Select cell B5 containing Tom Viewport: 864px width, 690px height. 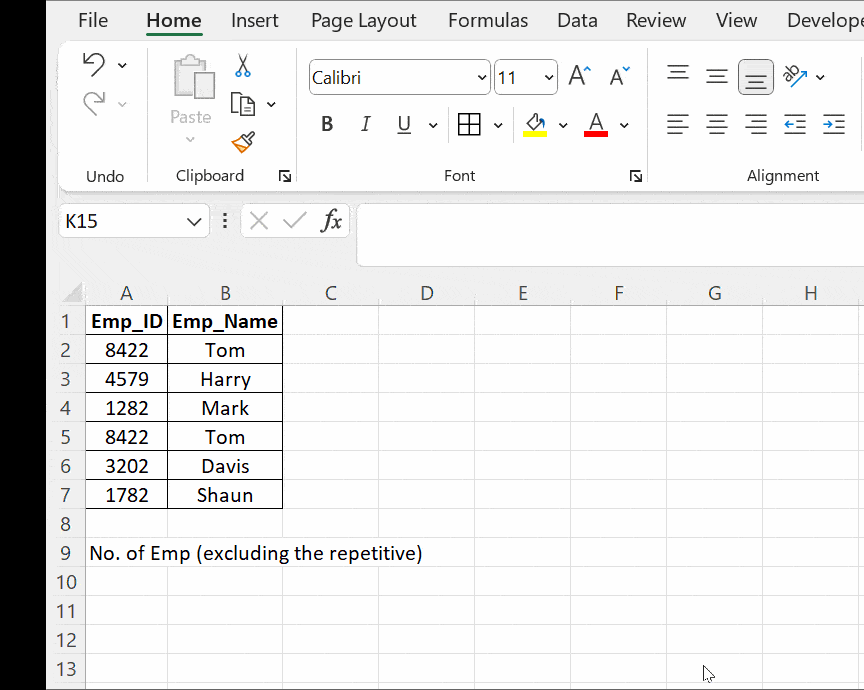[225, 436]
